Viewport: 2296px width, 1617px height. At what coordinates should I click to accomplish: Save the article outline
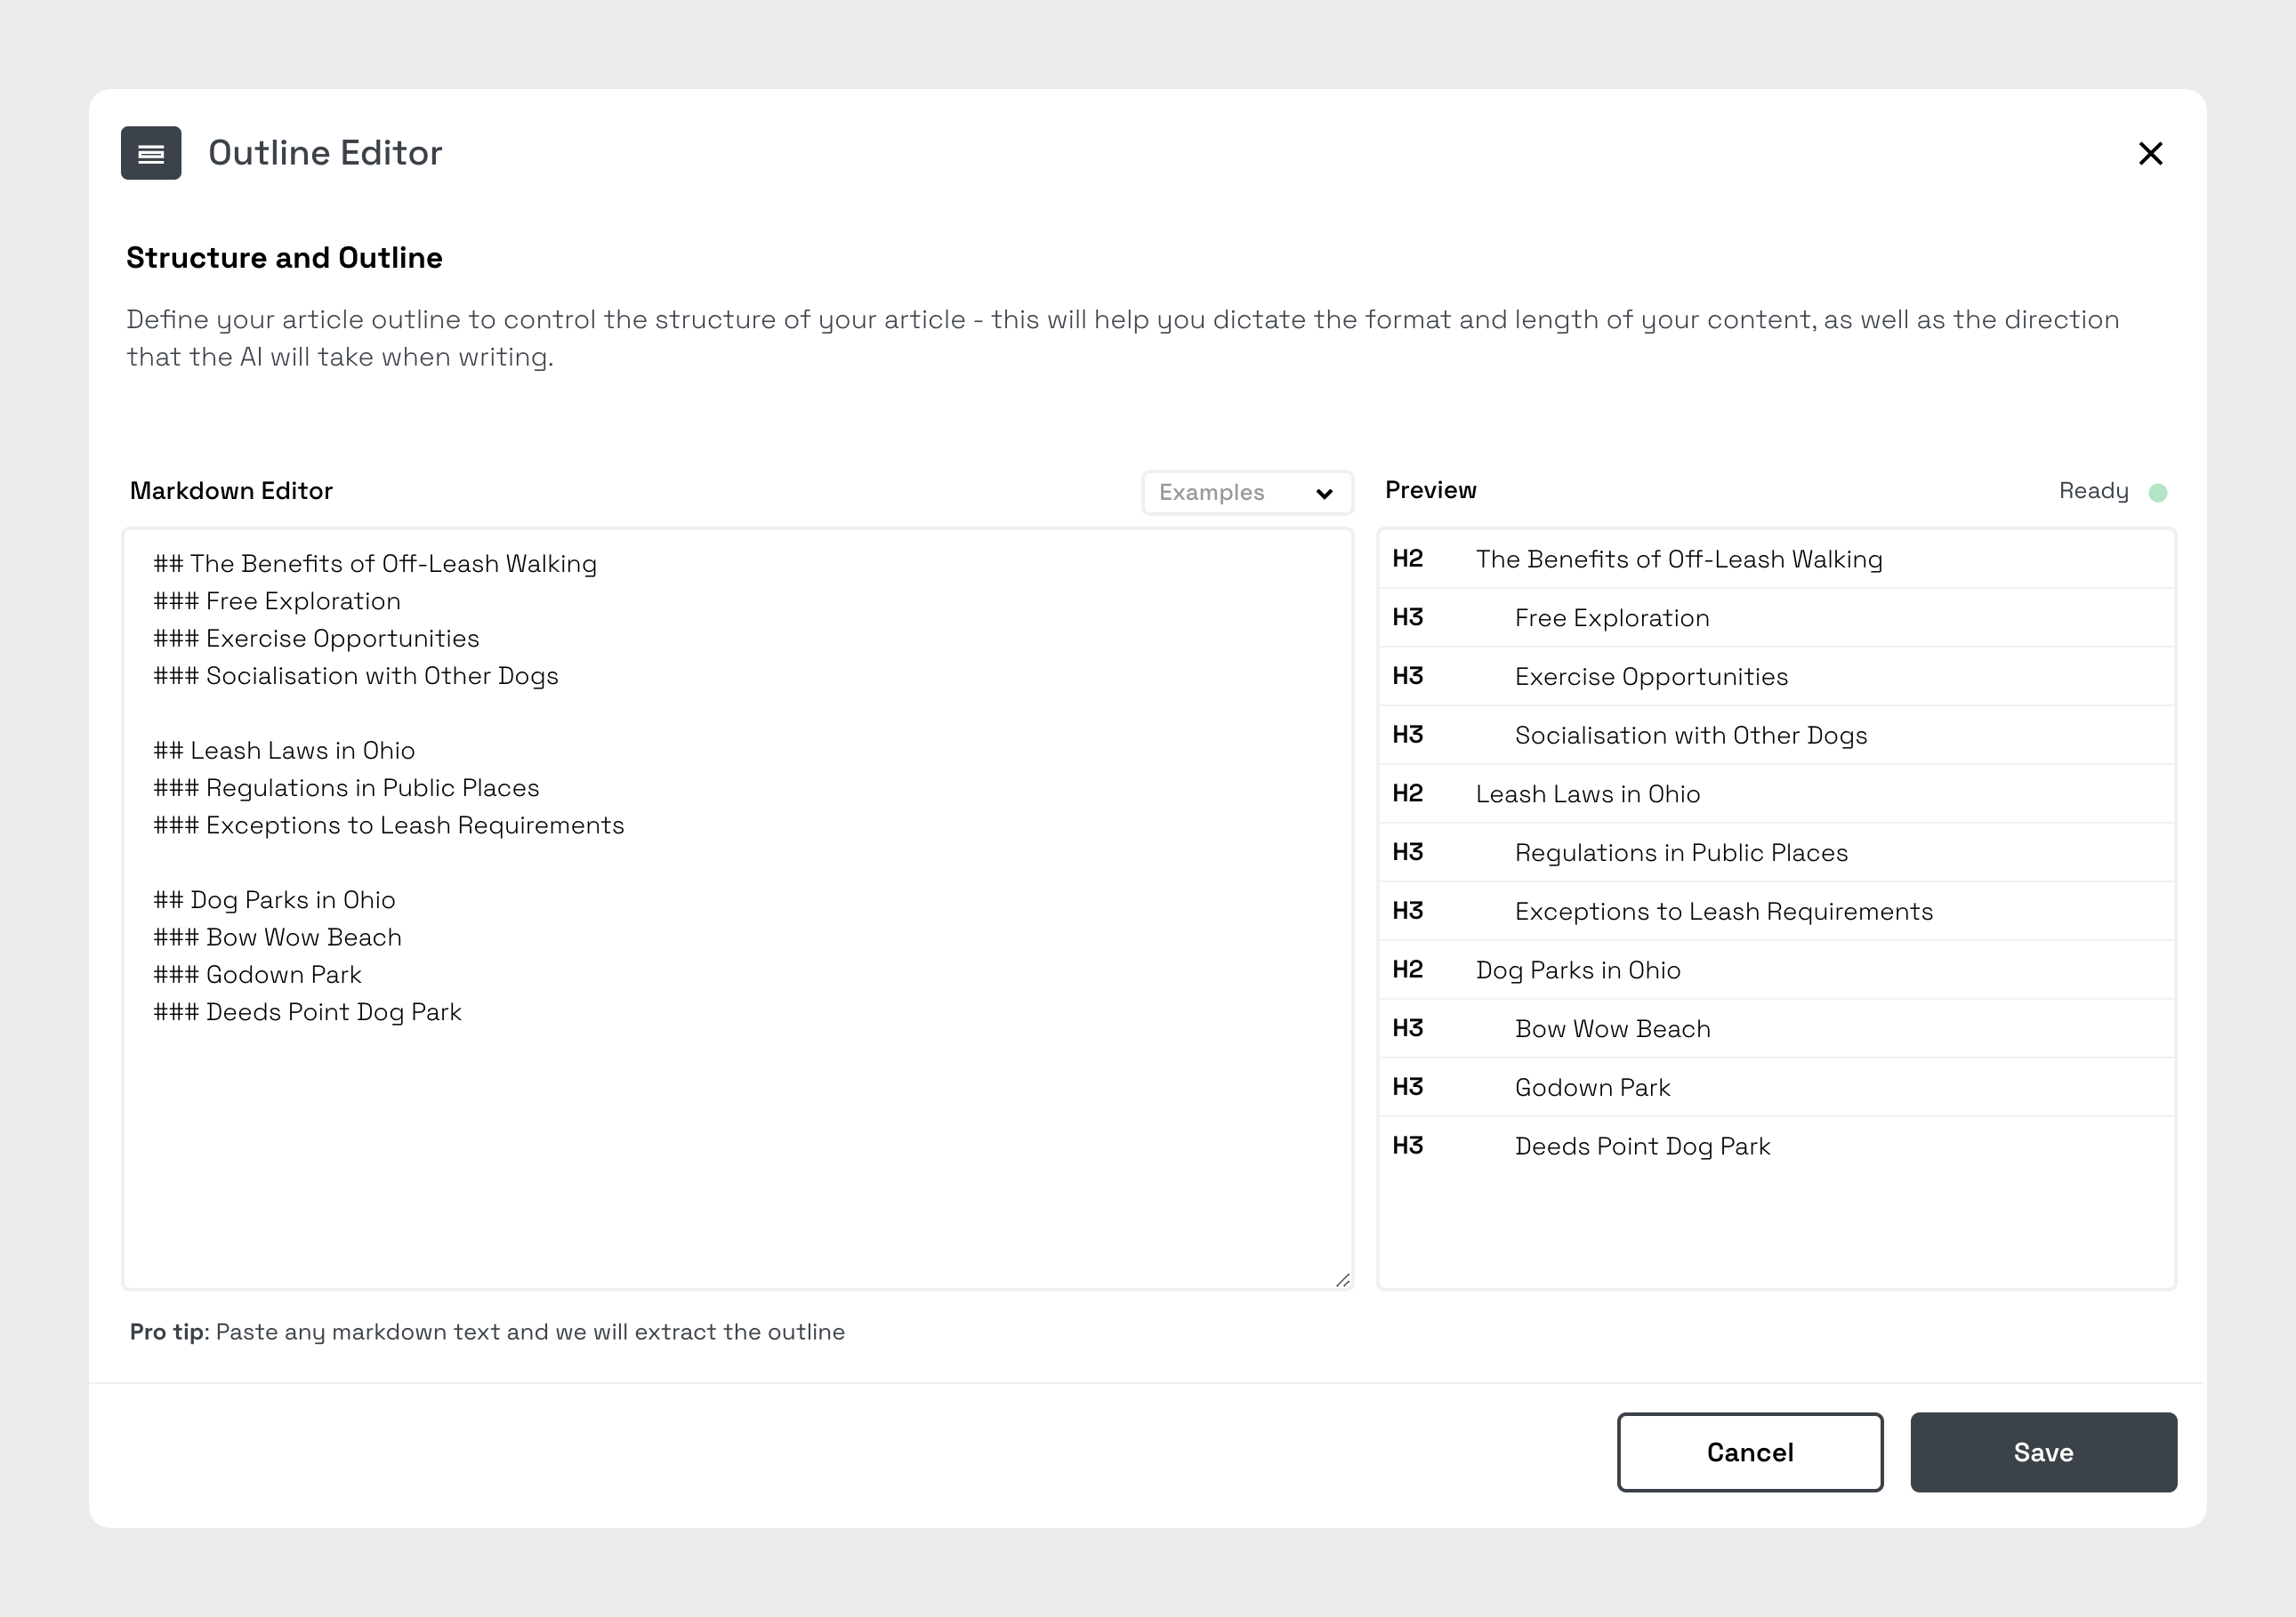2042,1452
